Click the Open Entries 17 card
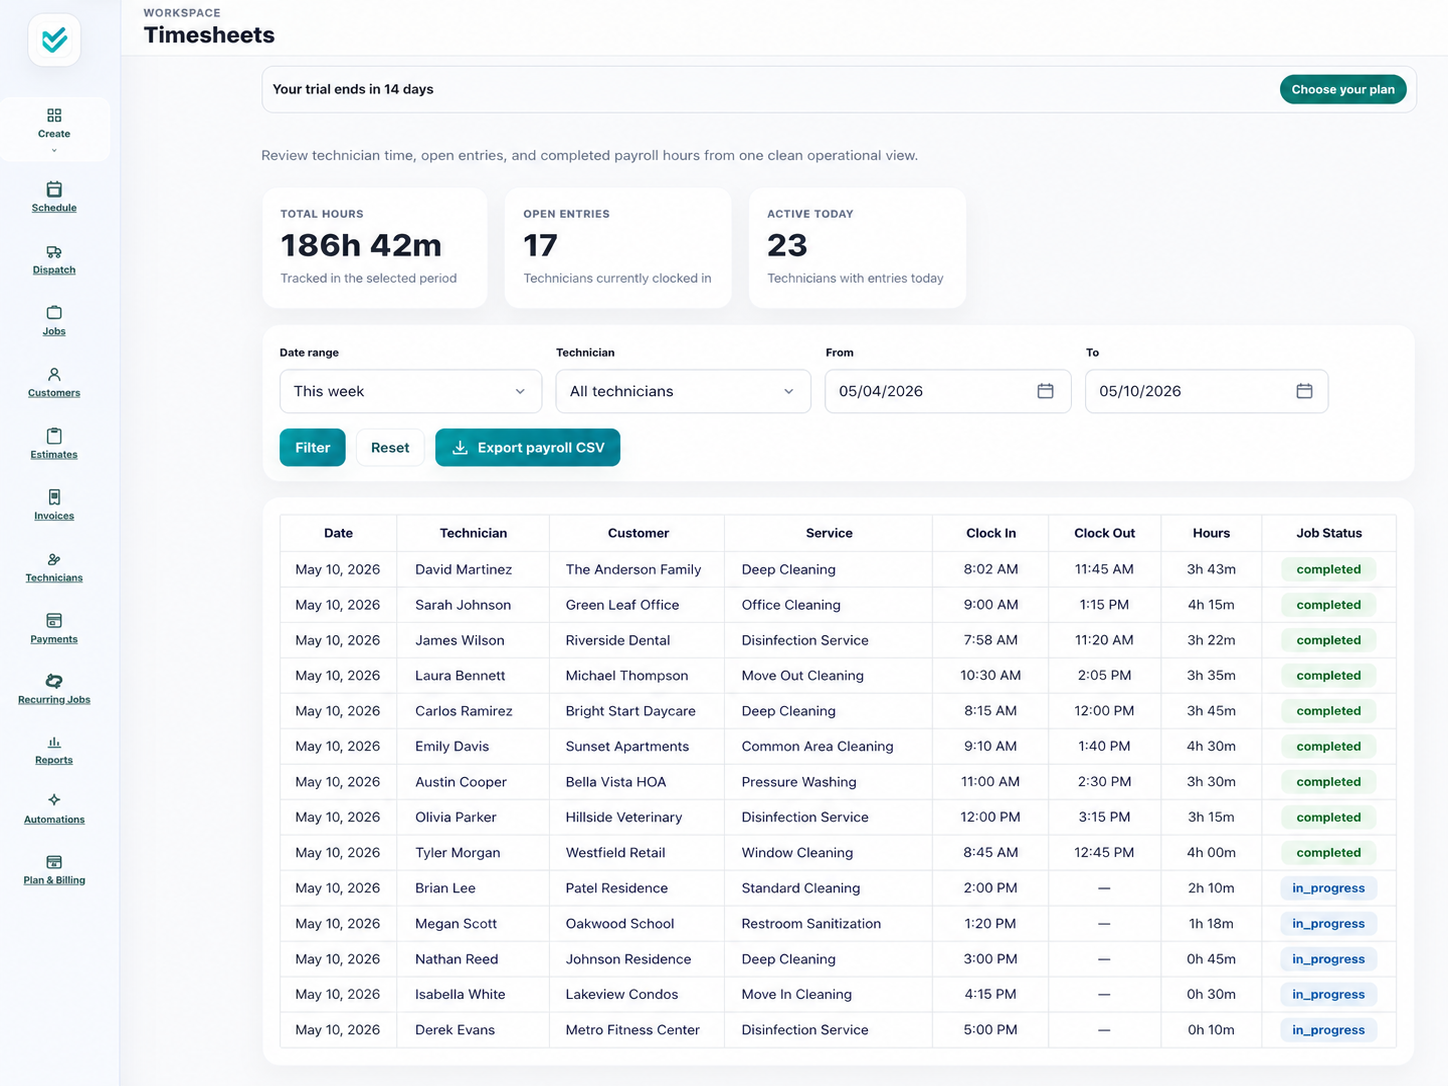 coord(618,248)
